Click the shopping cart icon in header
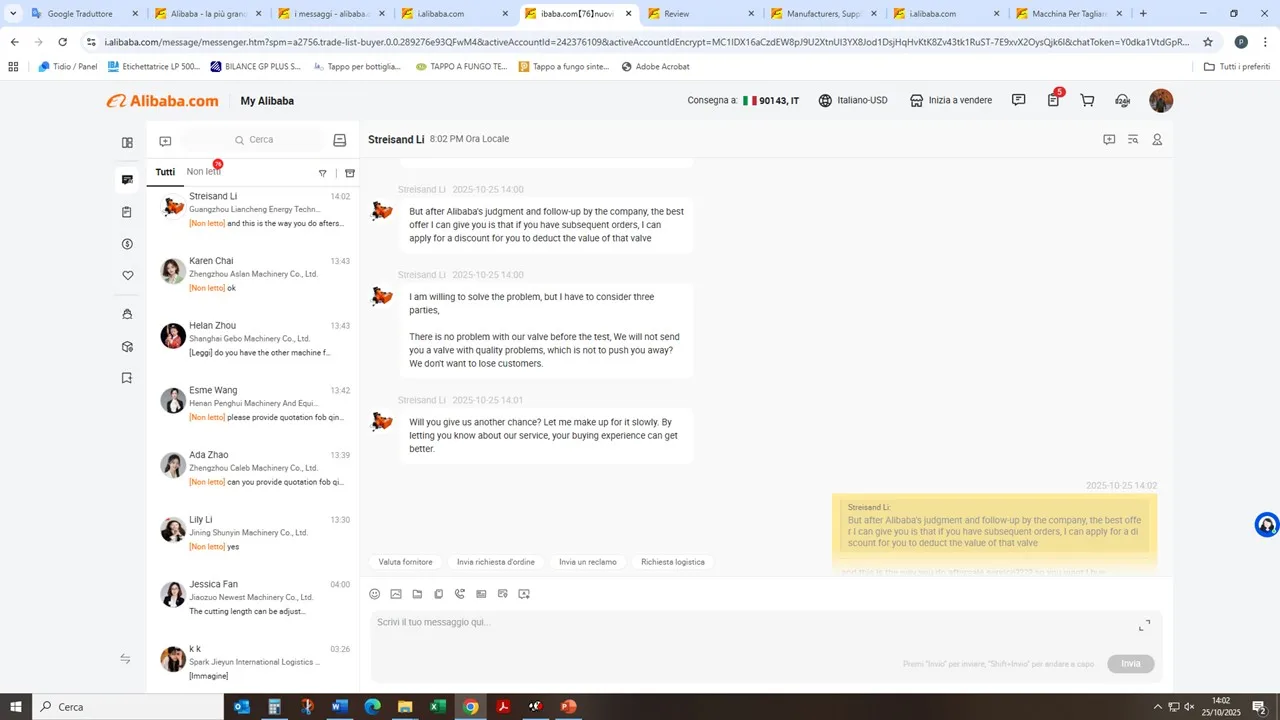The width and height of the screenshot is (1280, 720). tap(1087, 101)
